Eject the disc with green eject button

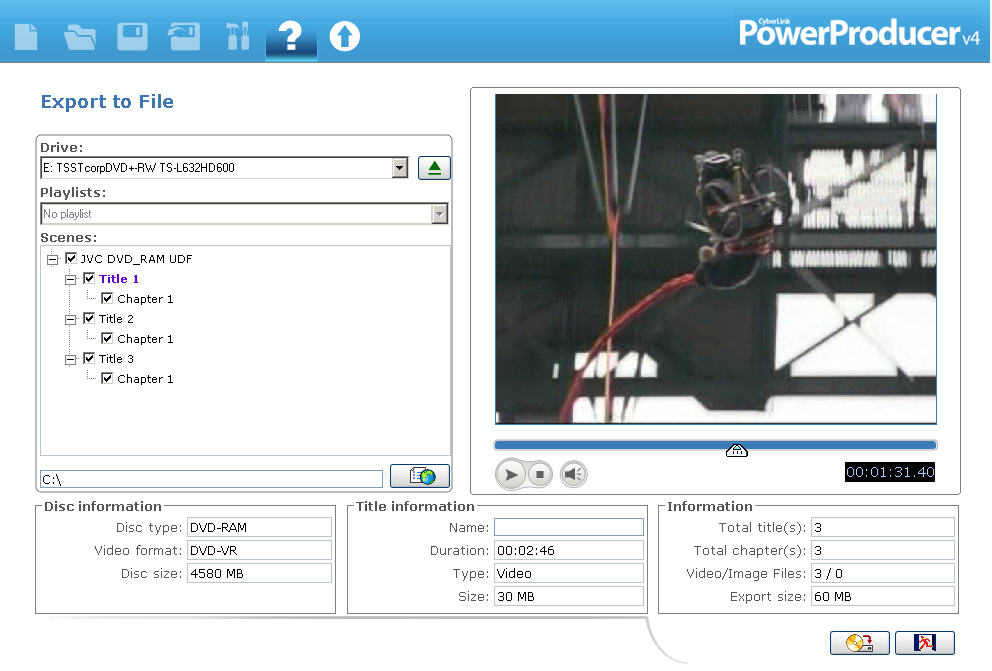434,168
